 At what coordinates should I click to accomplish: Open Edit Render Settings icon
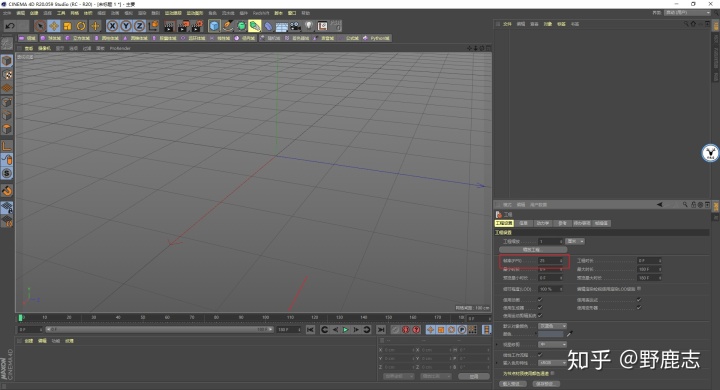(197, 26)
